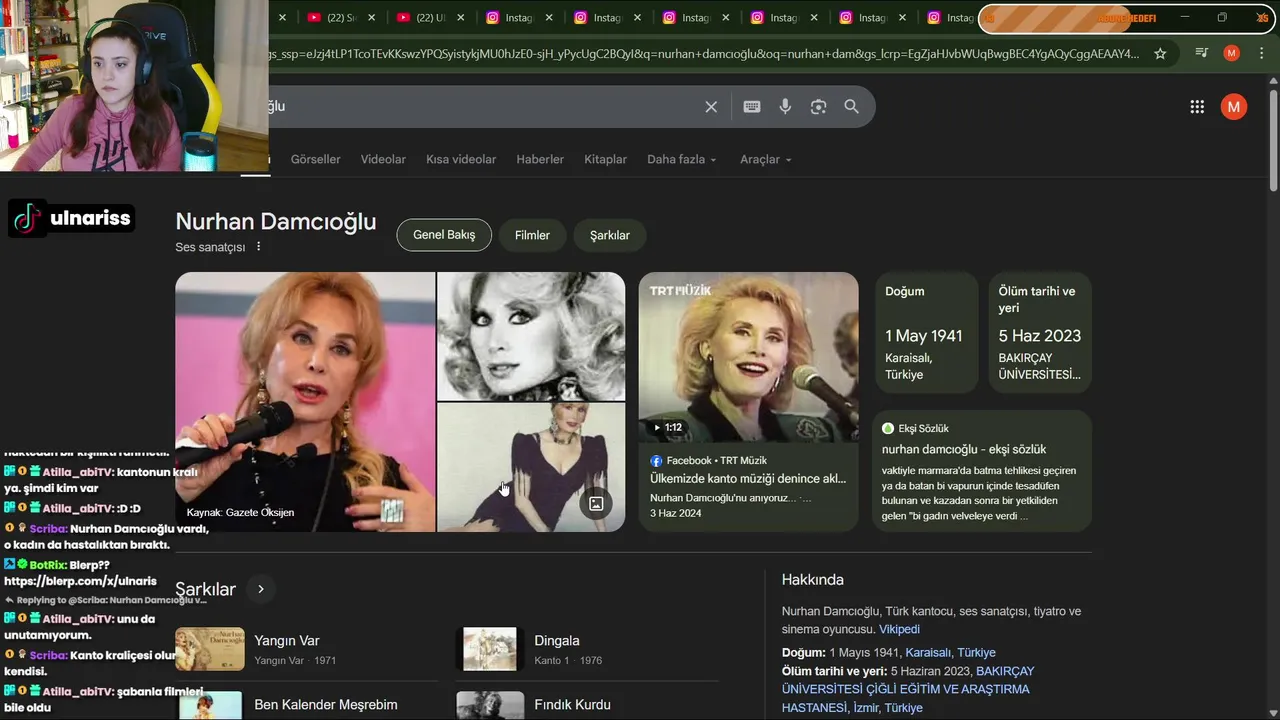Open Ülkemizde kanto müziği video title

748,479
